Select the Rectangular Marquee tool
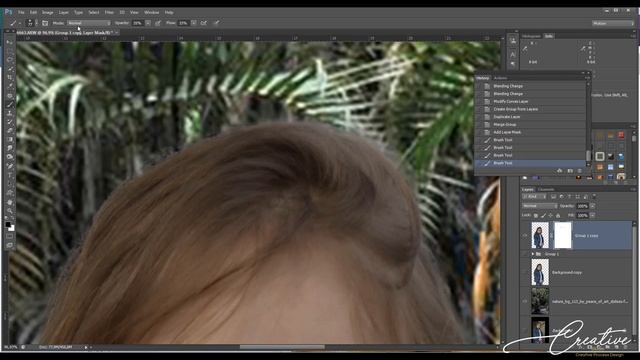Image resolution: width=640 pixels, height=360 pixels. click(x=9, y=51)
